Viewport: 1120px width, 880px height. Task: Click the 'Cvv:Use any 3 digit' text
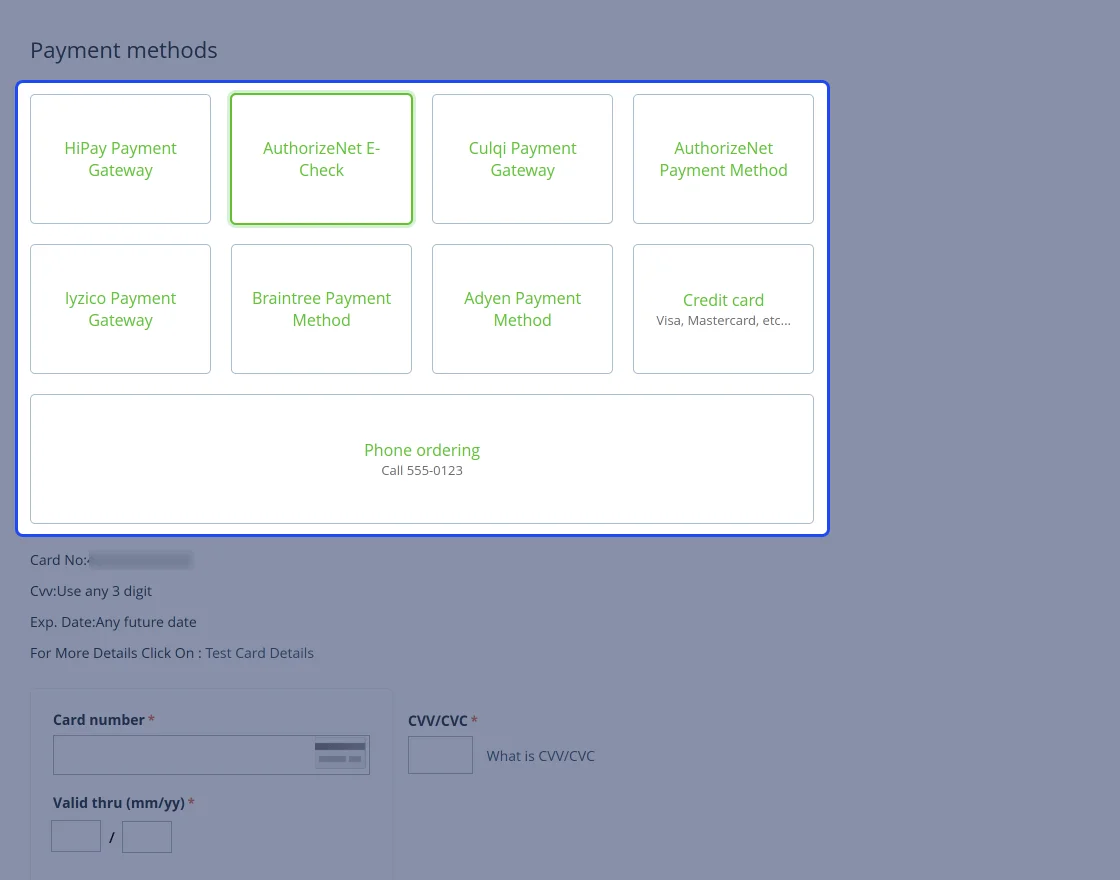point(91,591)
